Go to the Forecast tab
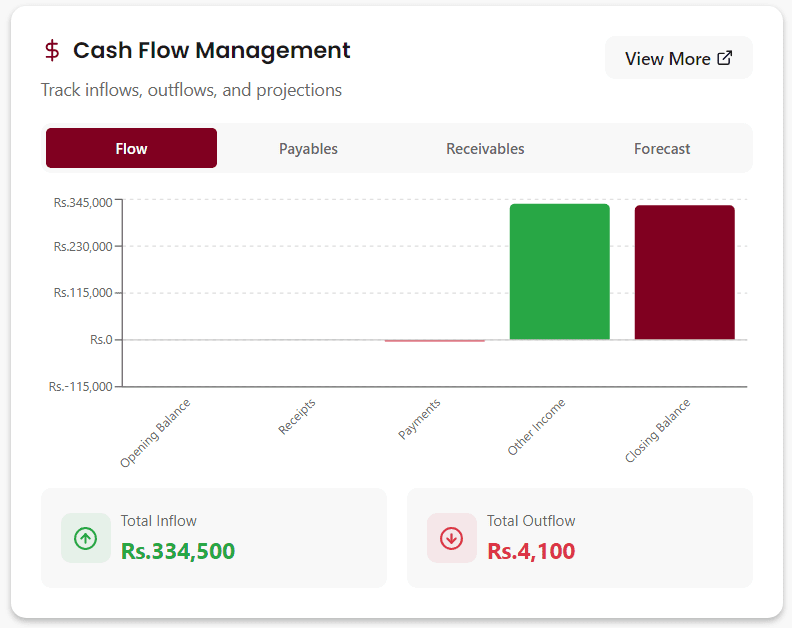This screenshot has width=792, height=628. pos(662,148)
